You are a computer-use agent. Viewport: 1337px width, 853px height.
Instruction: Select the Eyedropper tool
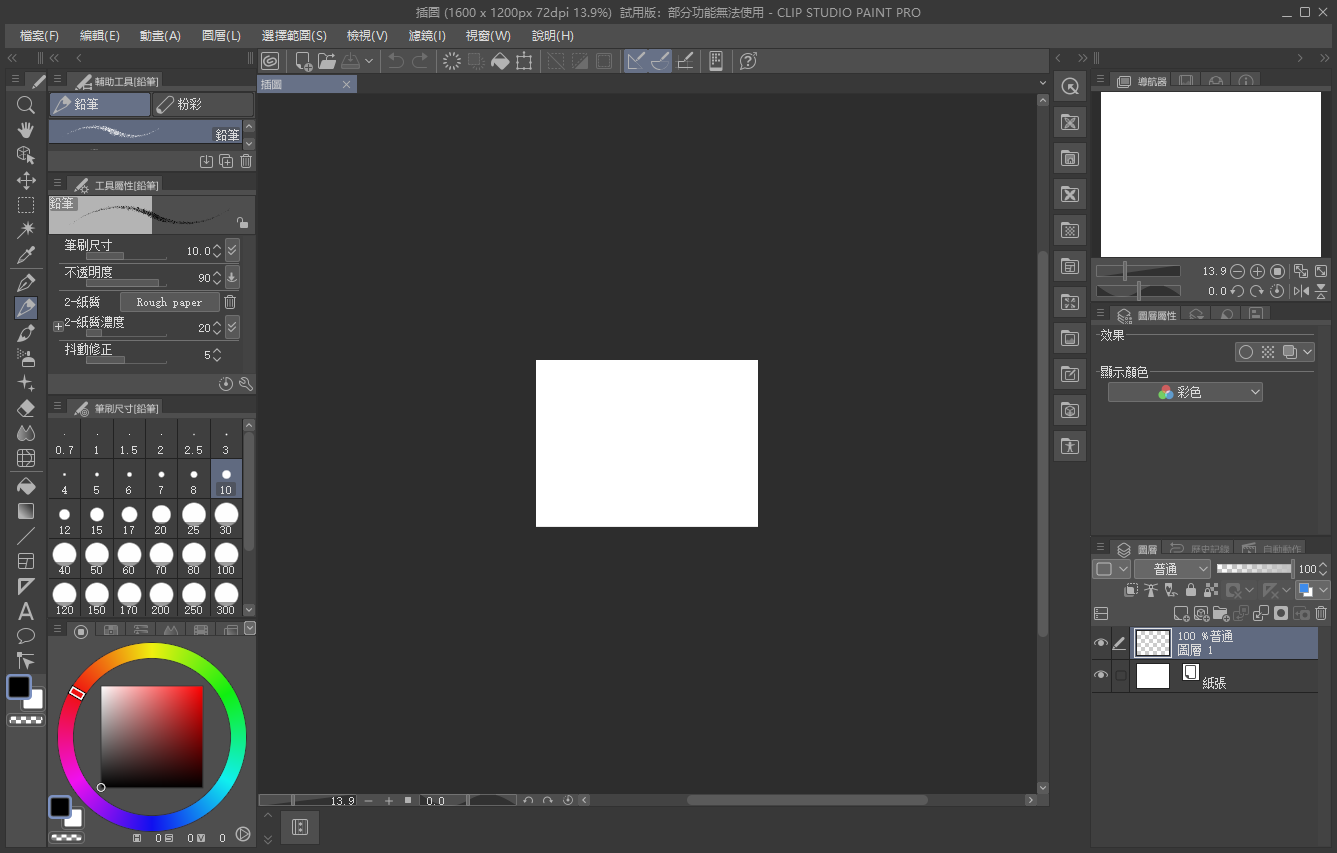[26, 256]
